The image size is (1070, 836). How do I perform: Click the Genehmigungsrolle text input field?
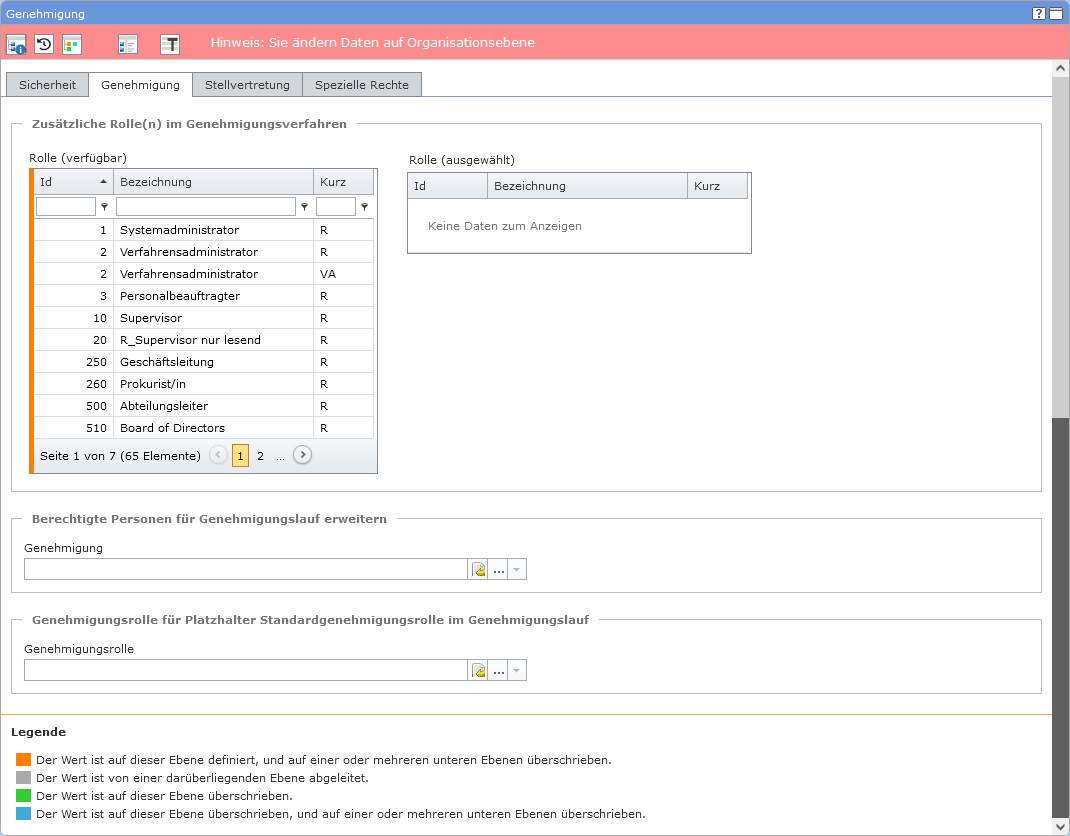pos(246,671)
